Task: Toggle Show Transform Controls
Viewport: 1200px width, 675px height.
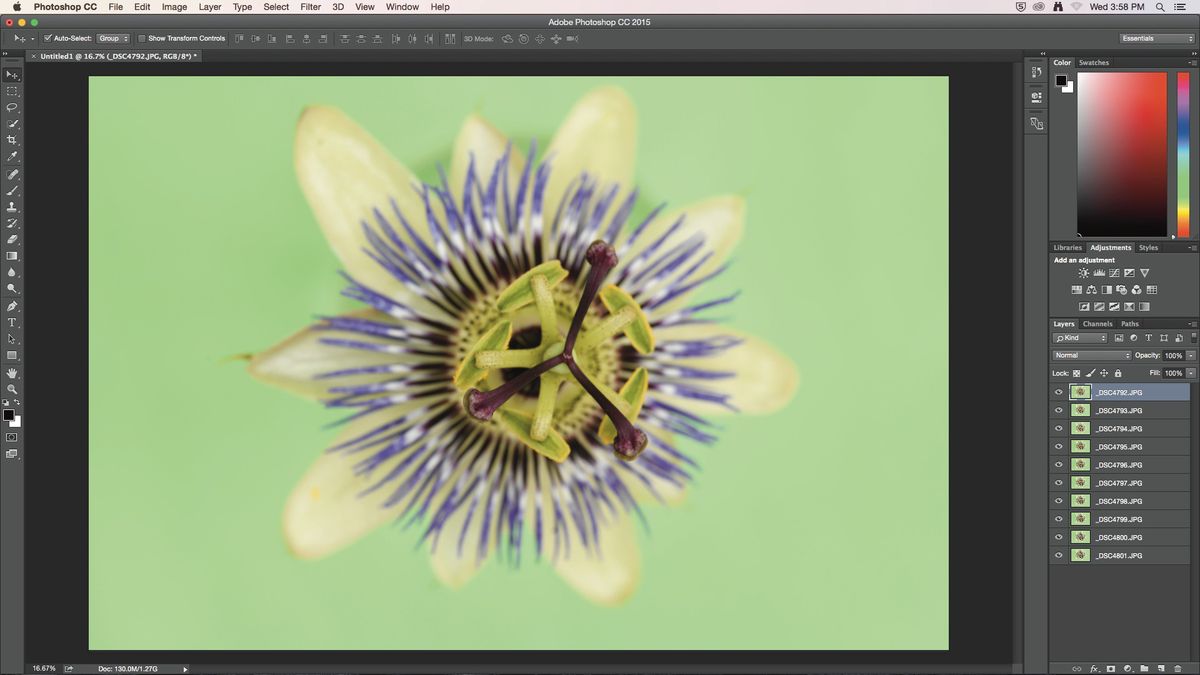Action: (x=143, y=38)
